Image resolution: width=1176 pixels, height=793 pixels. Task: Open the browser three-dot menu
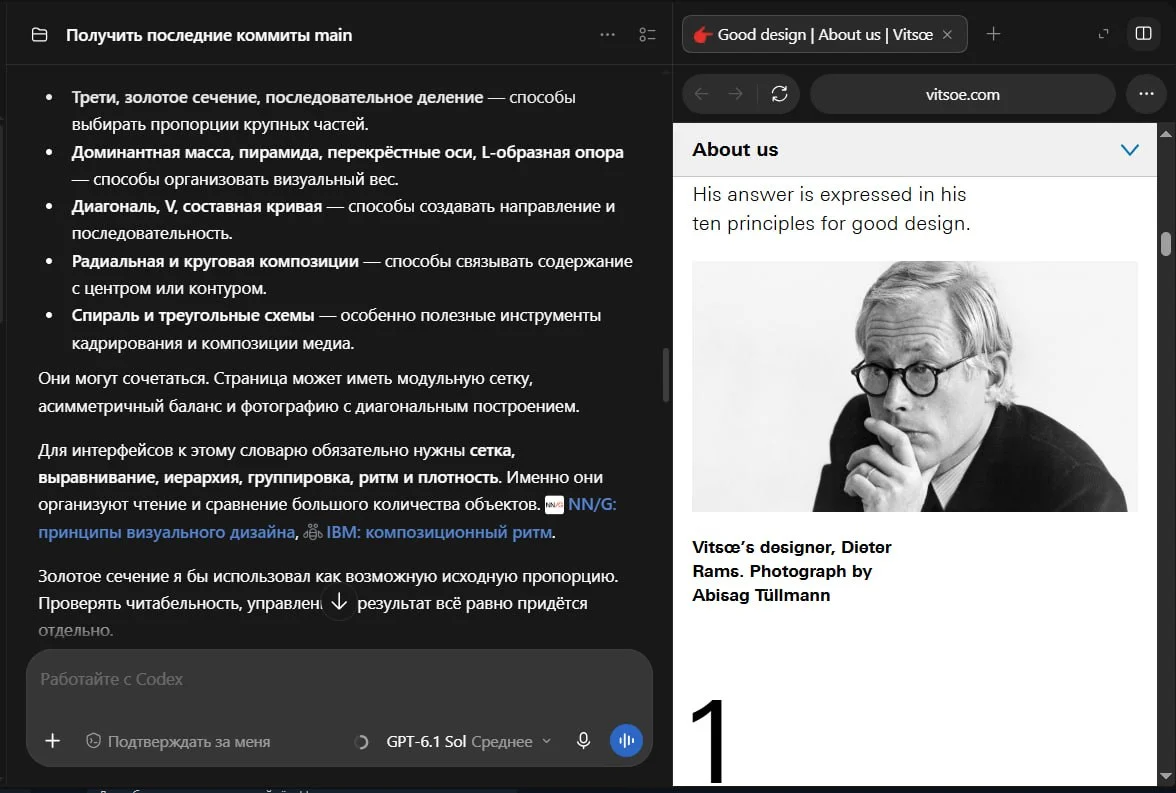pos(1146,94)
